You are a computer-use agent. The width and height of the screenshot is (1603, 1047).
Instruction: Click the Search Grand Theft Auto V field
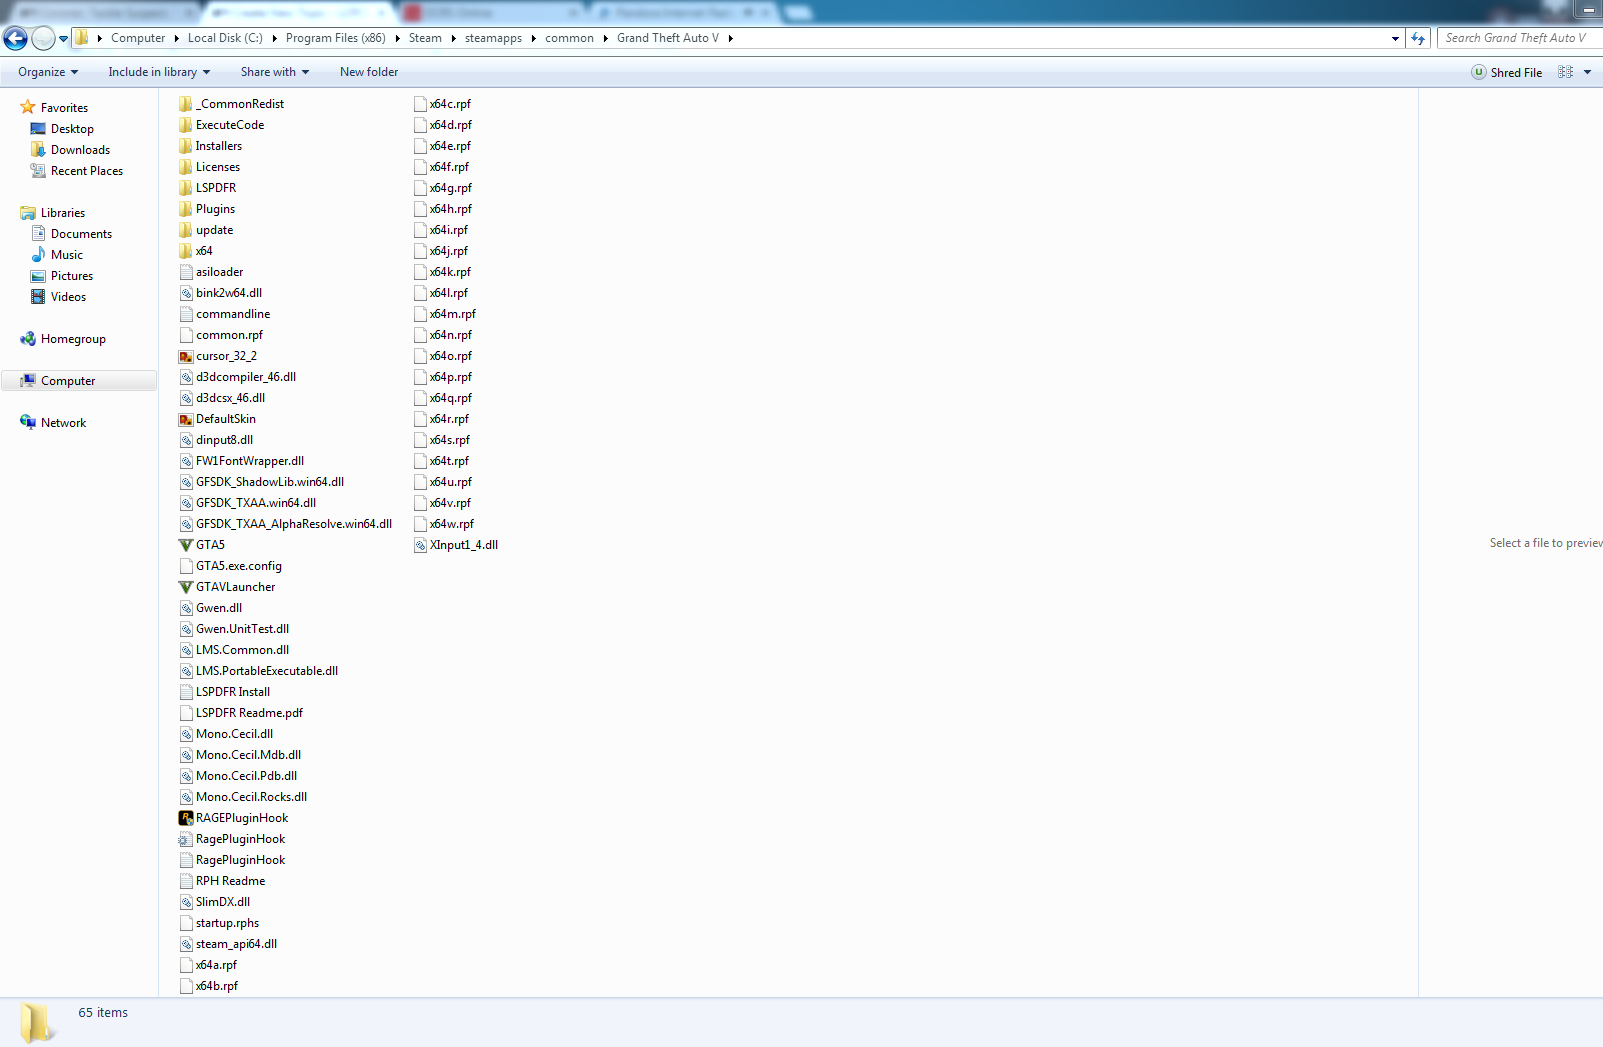(x=1518, y=38)
